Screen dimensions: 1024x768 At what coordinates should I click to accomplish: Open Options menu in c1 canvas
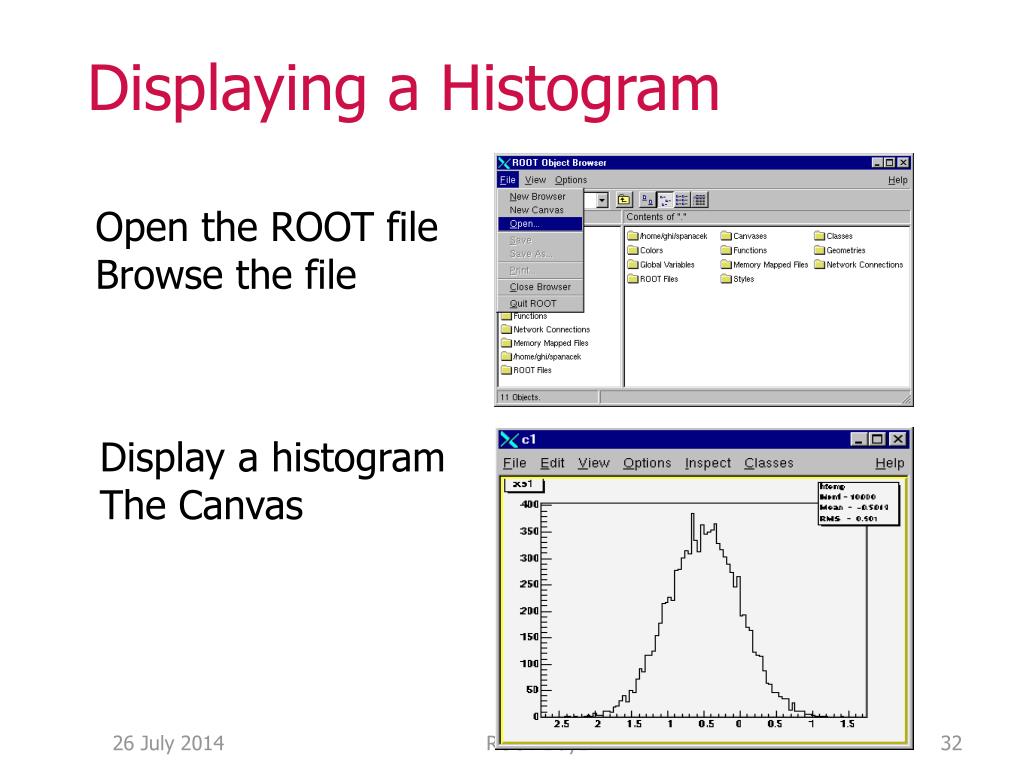click(647, 463)
